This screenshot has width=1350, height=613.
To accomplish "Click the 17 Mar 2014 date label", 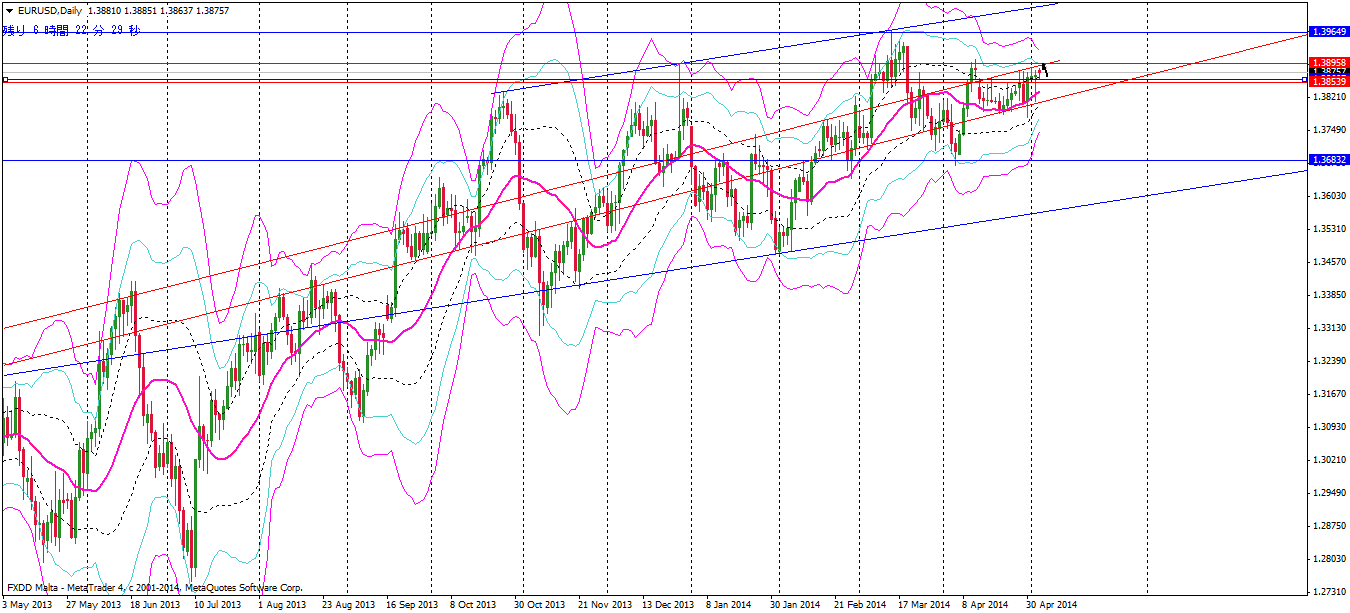I will pos(924,605).
